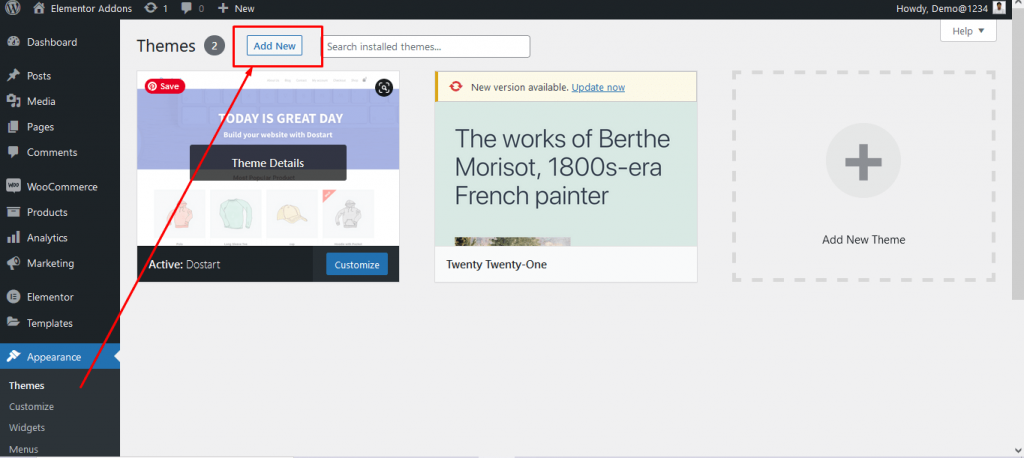1024x458 pixels.
Task: Click the Twenty Twenty-One theme name
Action: coord(496,265)
